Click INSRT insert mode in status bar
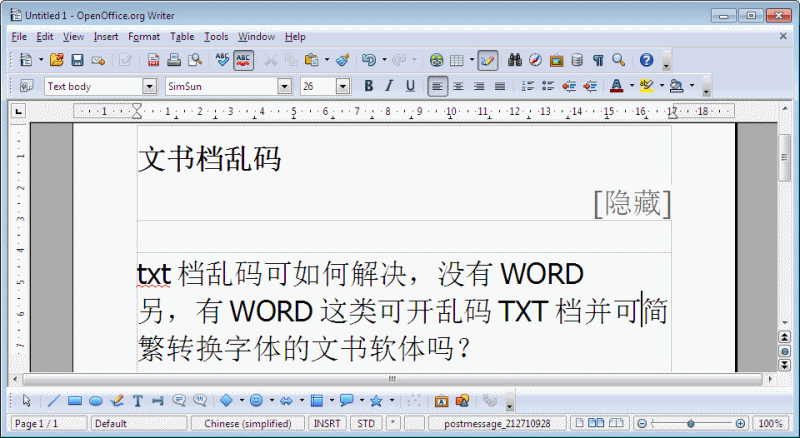 (x=327, y=424)
